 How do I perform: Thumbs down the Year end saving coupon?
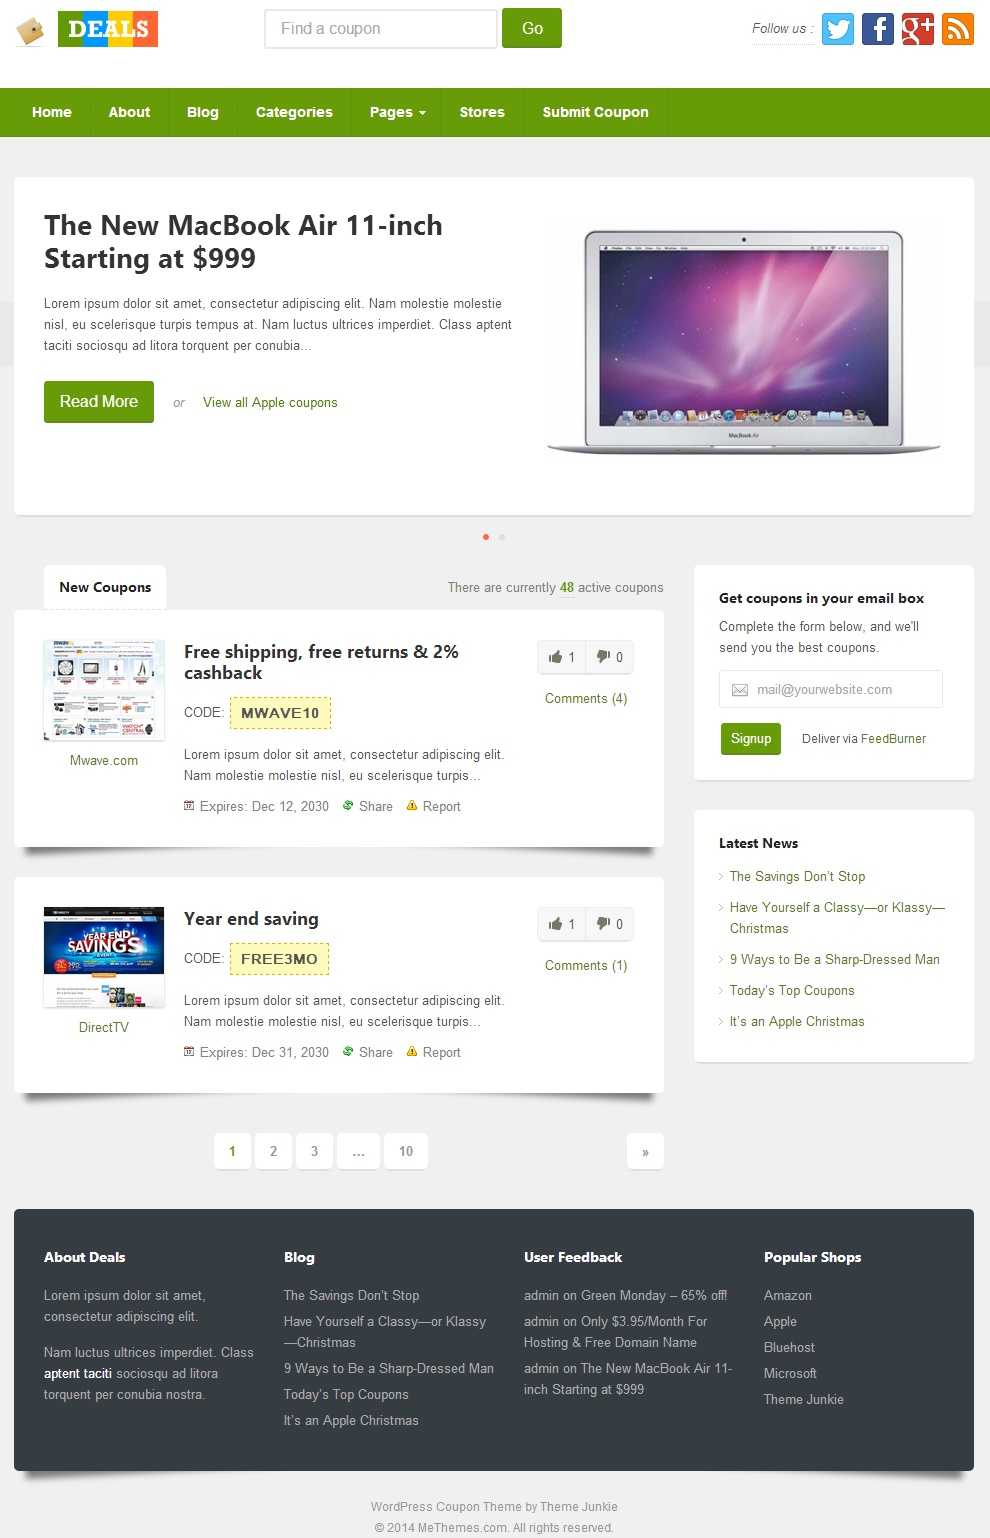[x=609, y=924]
